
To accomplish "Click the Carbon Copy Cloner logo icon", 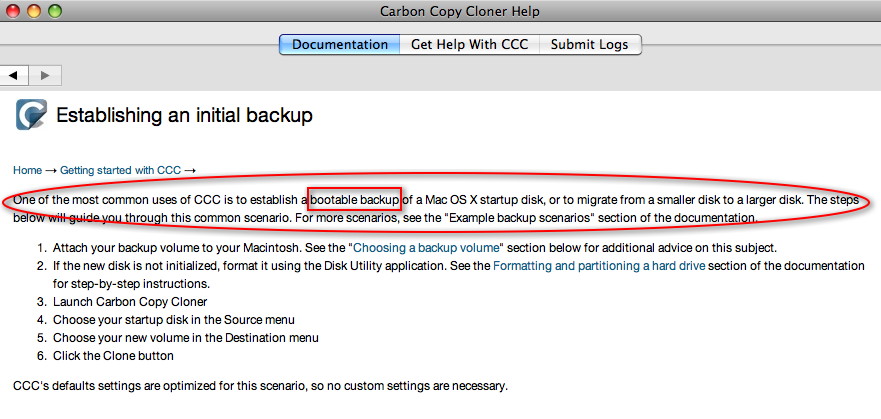I will tap(31, 115).
